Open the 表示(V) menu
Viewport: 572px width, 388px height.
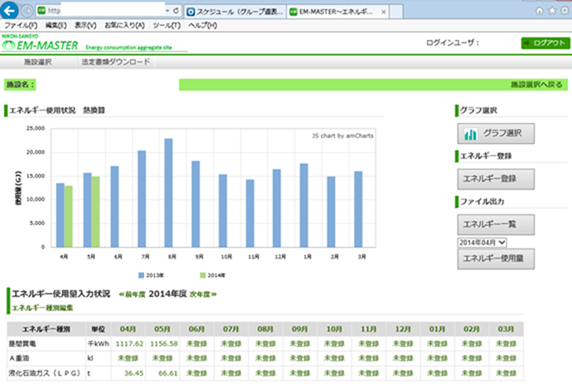85,26
